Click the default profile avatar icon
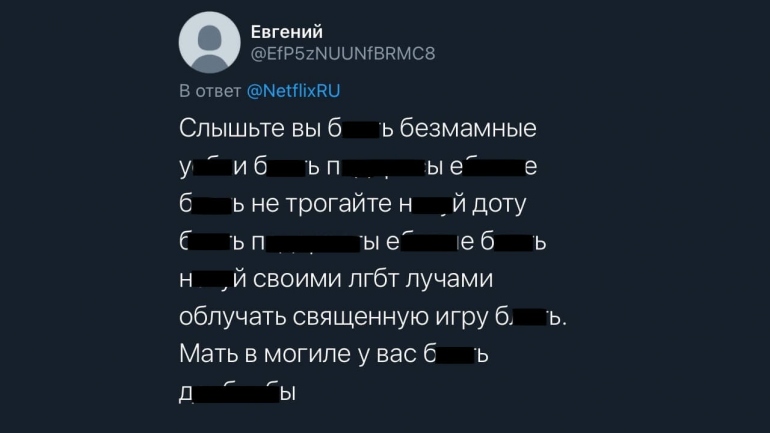 pos(208,44)
